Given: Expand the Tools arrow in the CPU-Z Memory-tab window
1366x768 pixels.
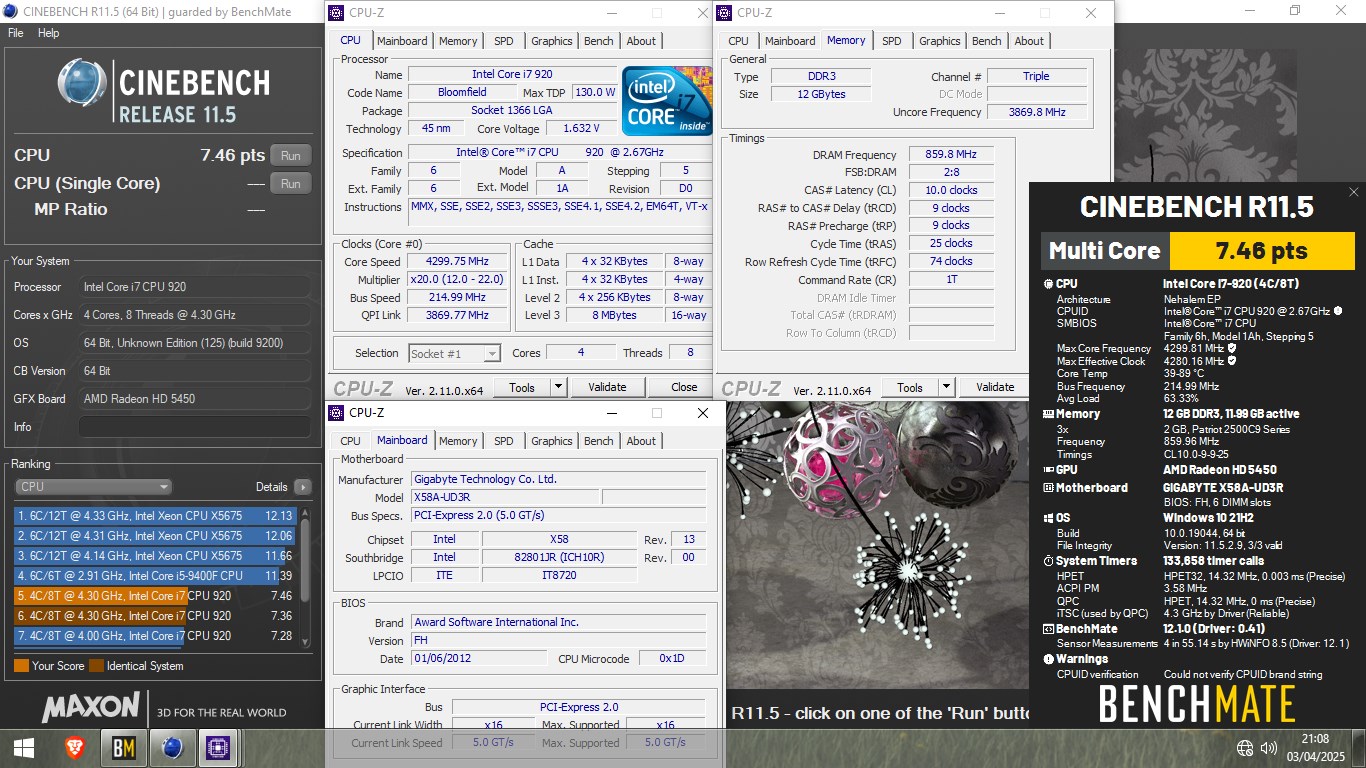Looking at the screenshot, I should 946,387.
